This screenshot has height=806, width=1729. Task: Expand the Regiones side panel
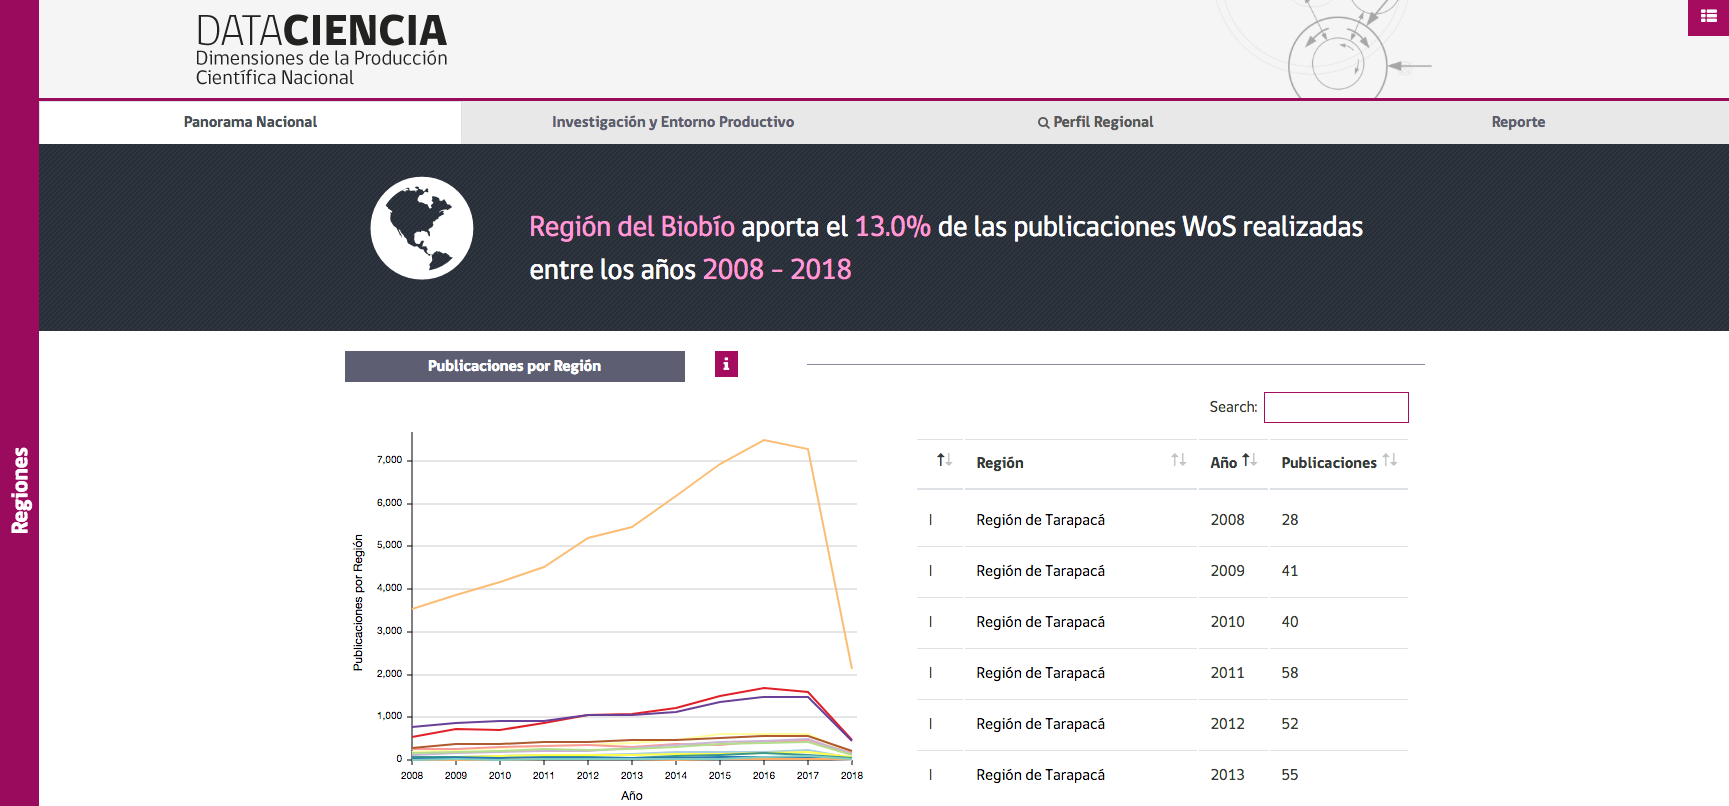click(20, 490)
